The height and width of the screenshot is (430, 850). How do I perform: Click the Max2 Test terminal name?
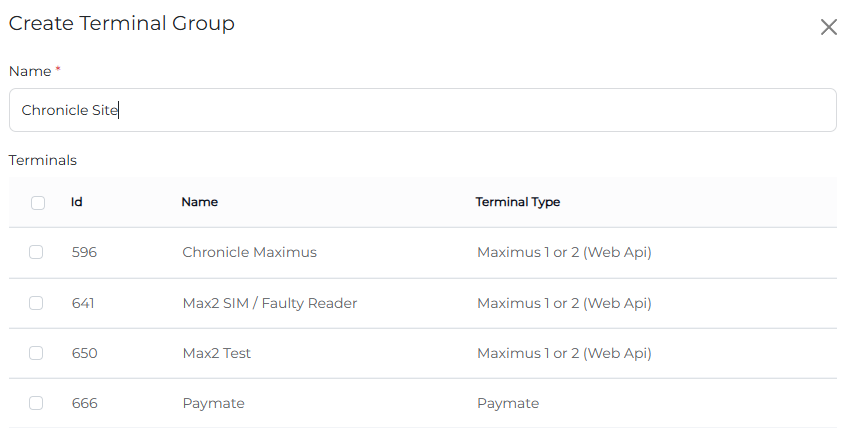pyautogui.click(x=217, y=353)
